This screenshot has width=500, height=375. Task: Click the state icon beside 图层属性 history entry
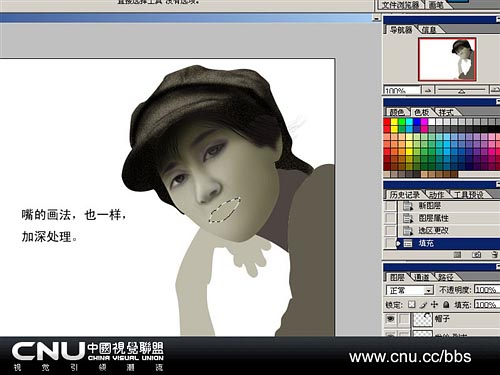click(x=408, y=218)
